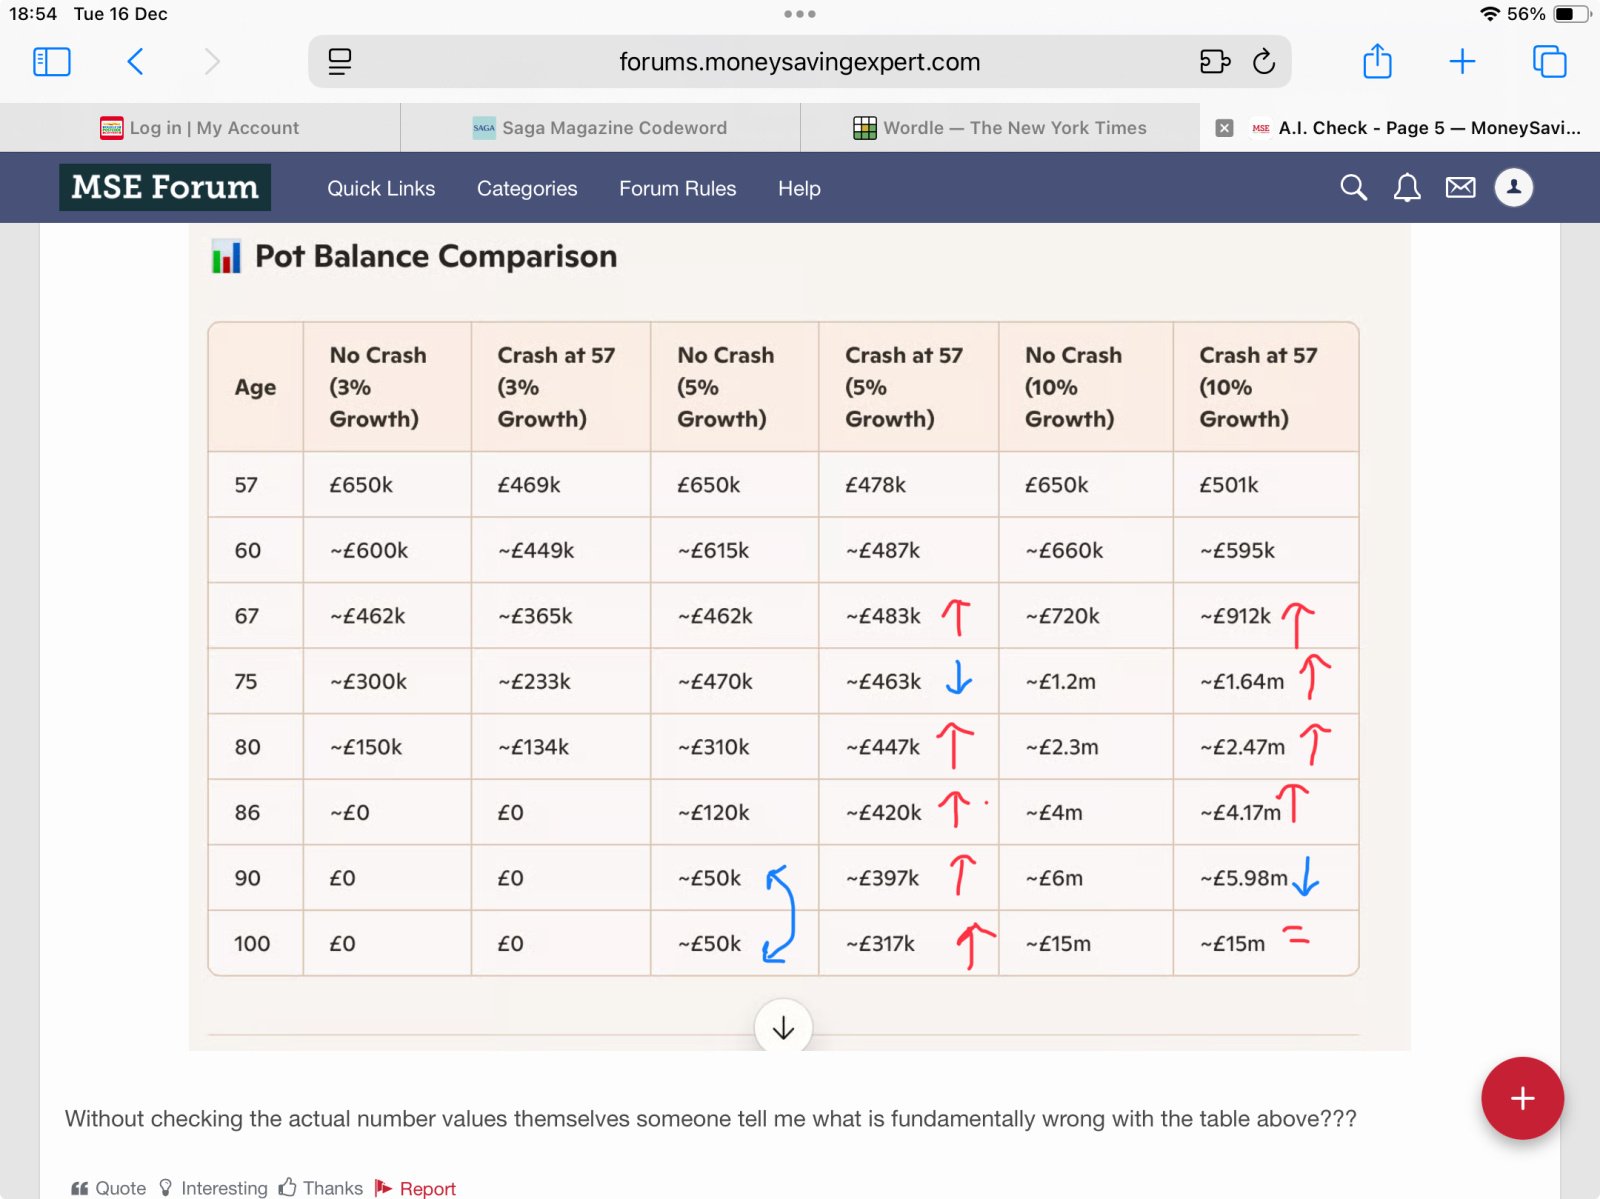Image resolution: width=1600 pixels, height=1199 pixels.
Task: Toggle the Safari sidebar panel
Action: coord(52,62)
